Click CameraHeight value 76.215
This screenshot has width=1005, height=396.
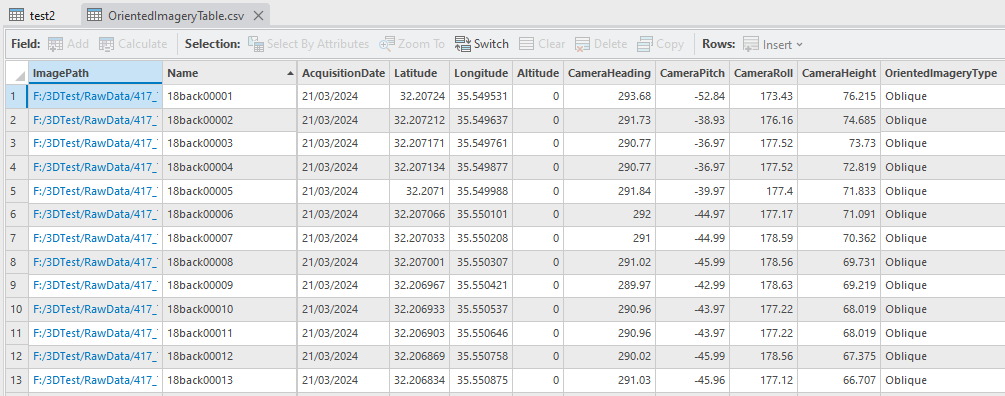click(x=839, y=97)
